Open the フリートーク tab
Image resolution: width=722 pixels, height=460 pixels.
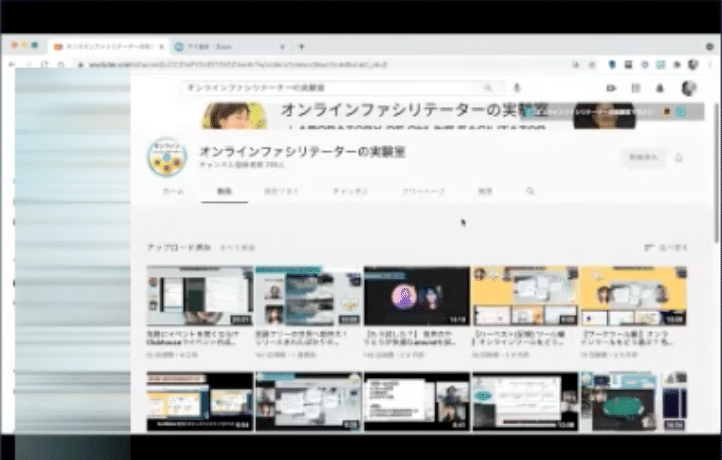pos(423,191)
